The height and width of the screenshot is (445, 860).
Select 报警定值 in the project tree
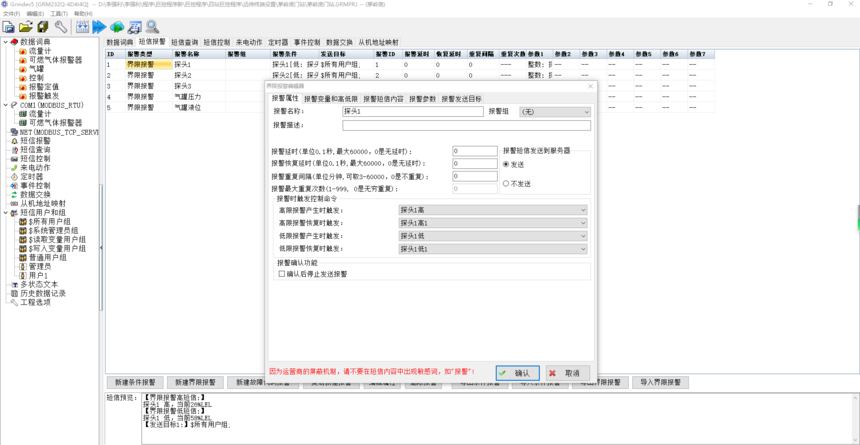(43, 87)
